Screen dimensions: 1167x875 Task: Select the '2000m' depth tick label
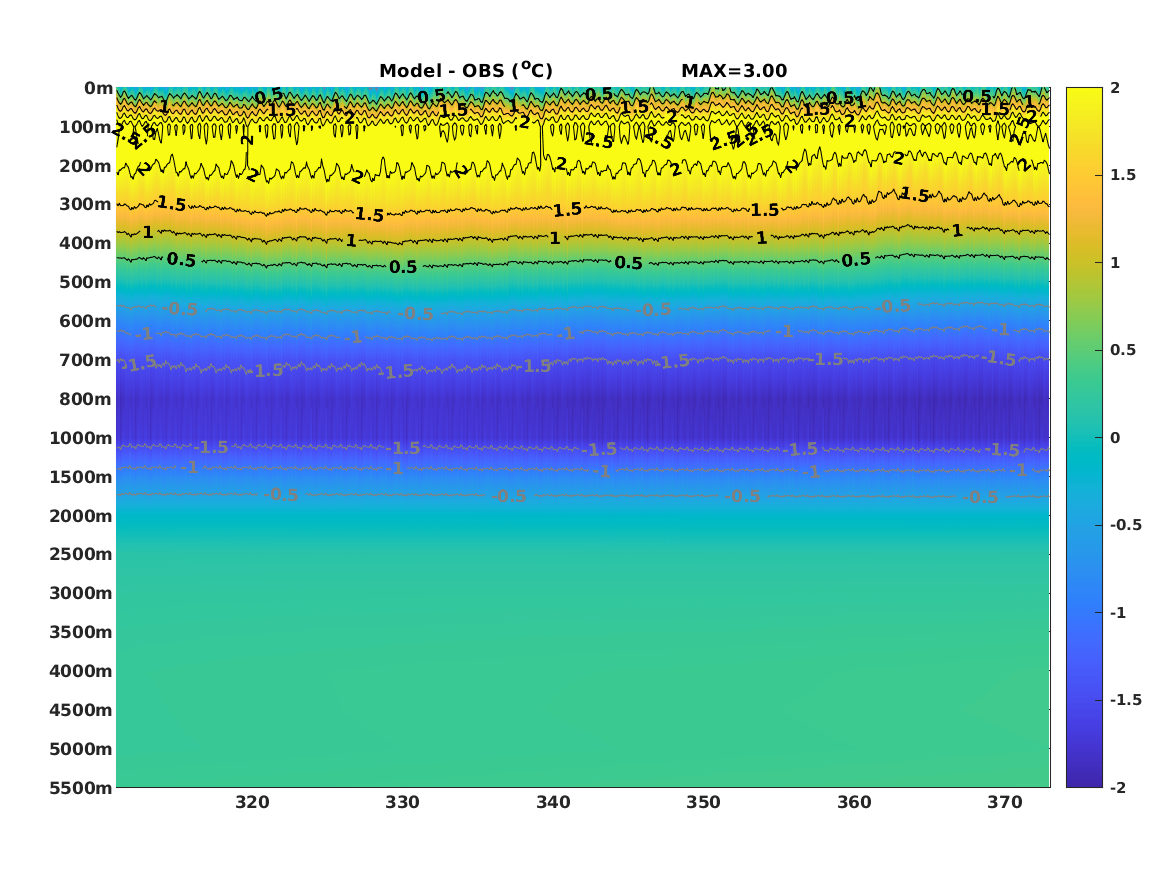(80, 516)
